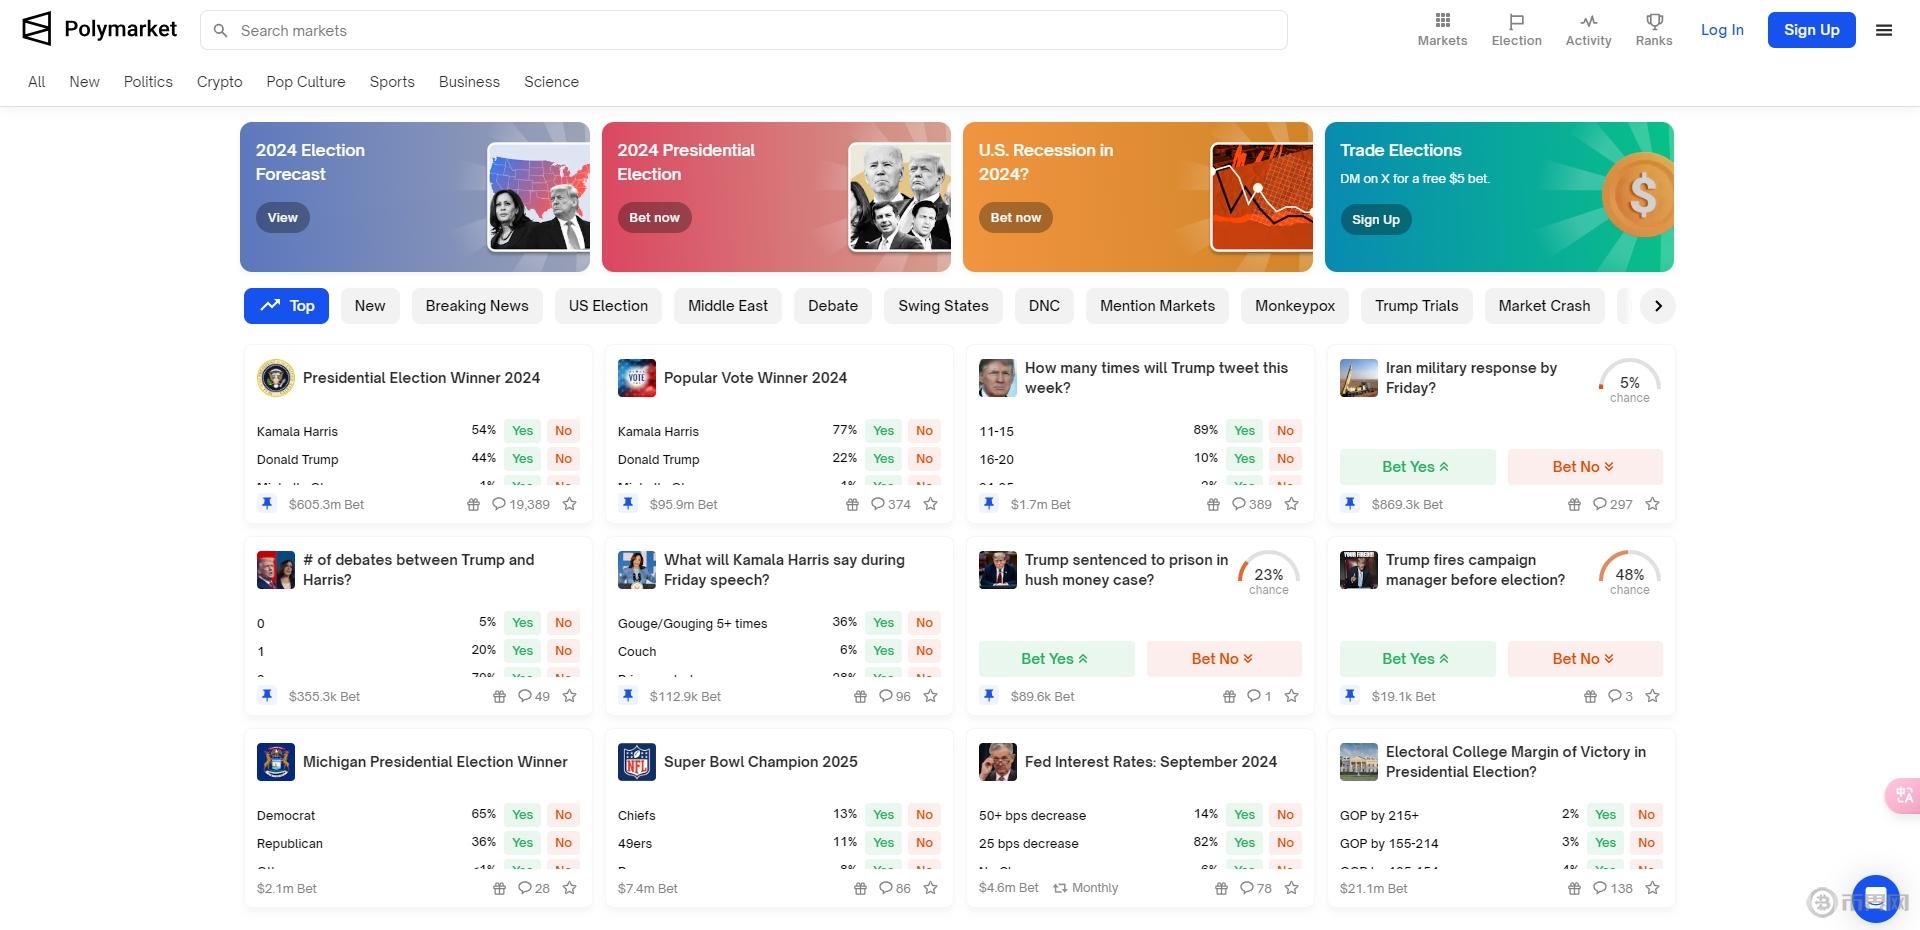Open the Activity pulse icon
Image resolution: width=1920 pixels, height=930 pixels.
tap(1588, 21)
